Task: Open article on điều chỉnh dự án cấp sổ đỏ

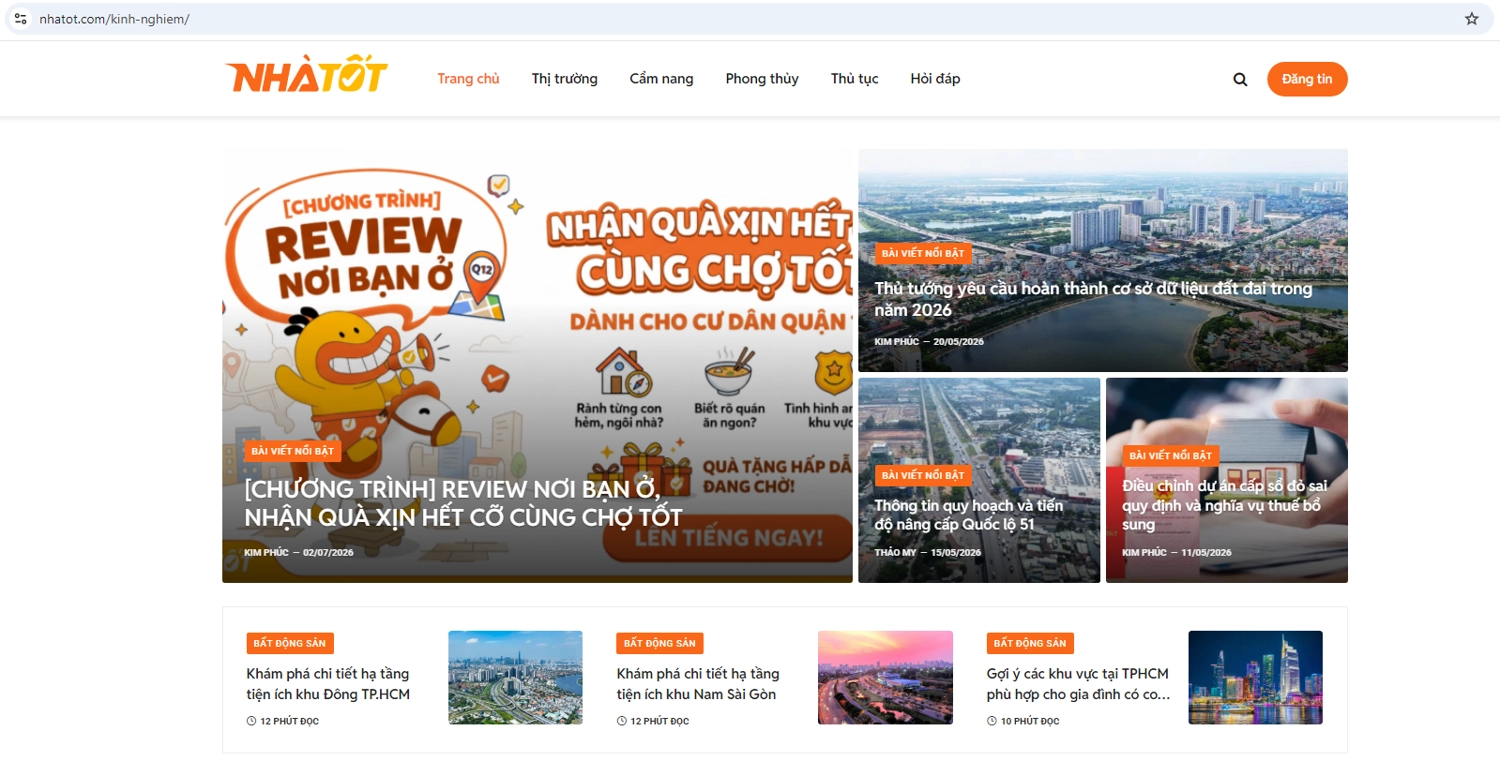Action: (1225, 505)
